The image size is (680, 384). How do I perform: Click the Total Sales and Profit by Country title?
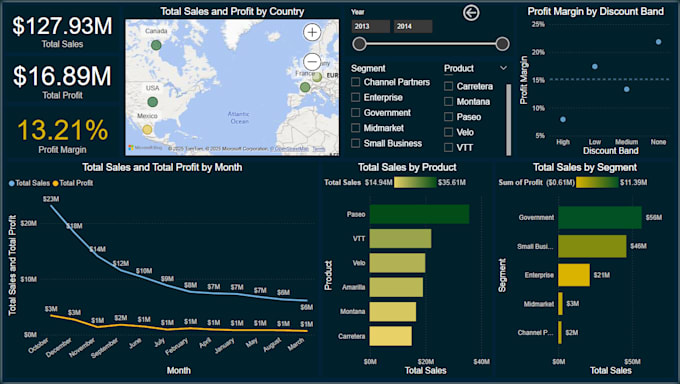coord(232,12)
